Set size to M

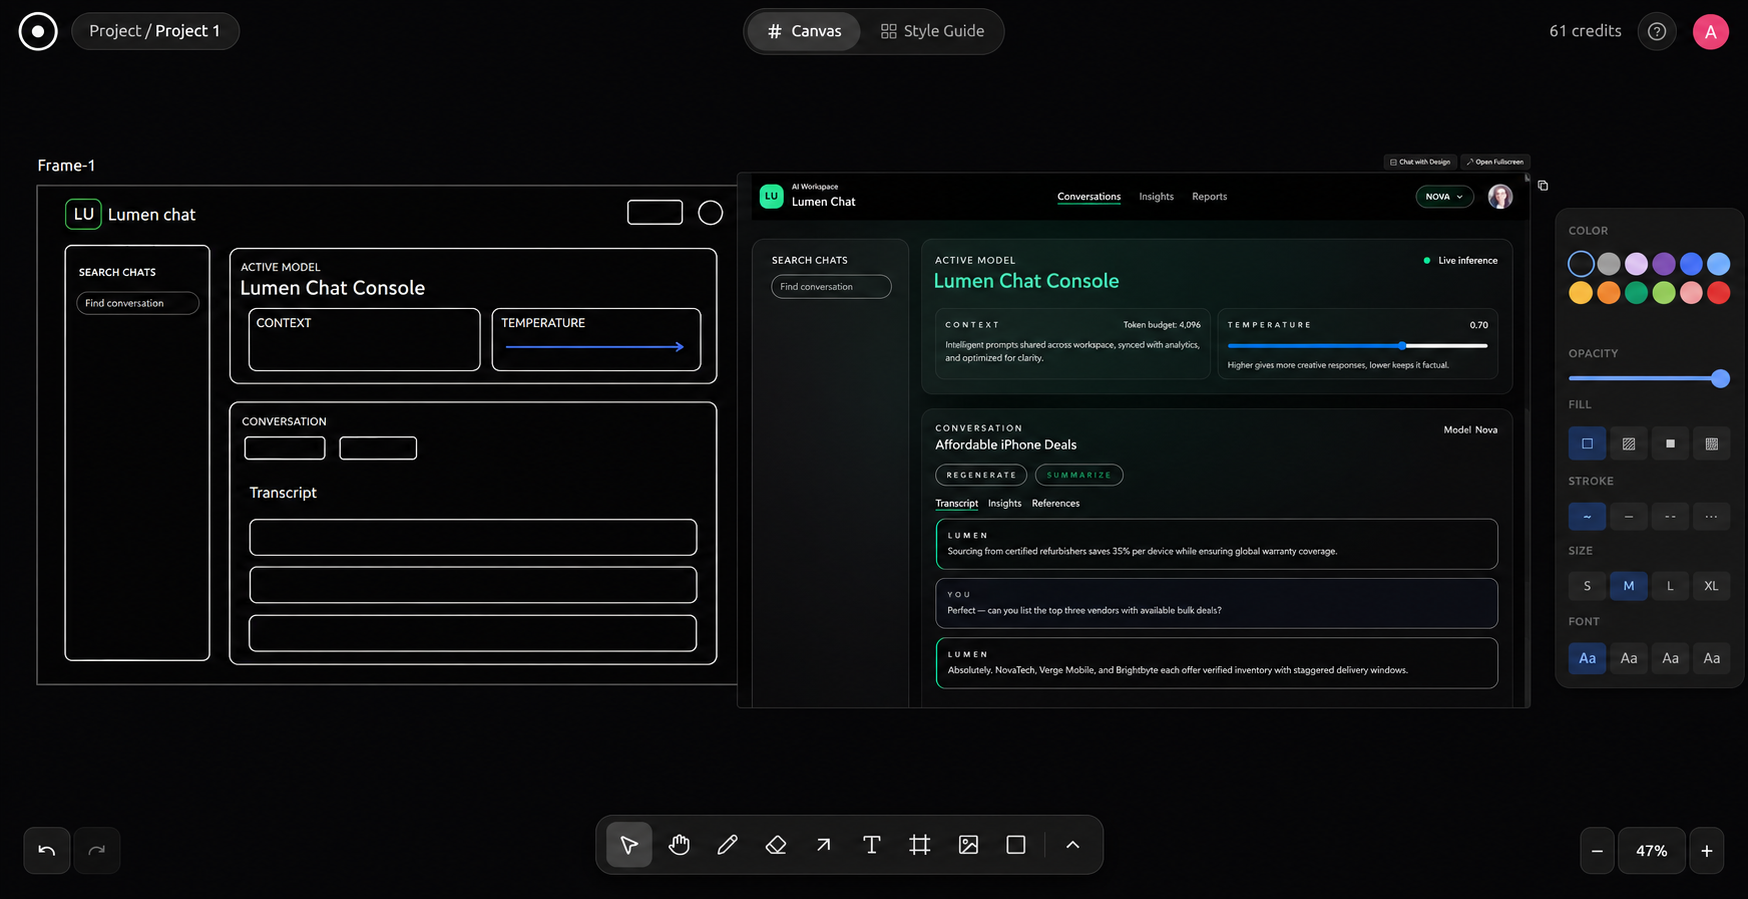click(x=1629, y=586)
